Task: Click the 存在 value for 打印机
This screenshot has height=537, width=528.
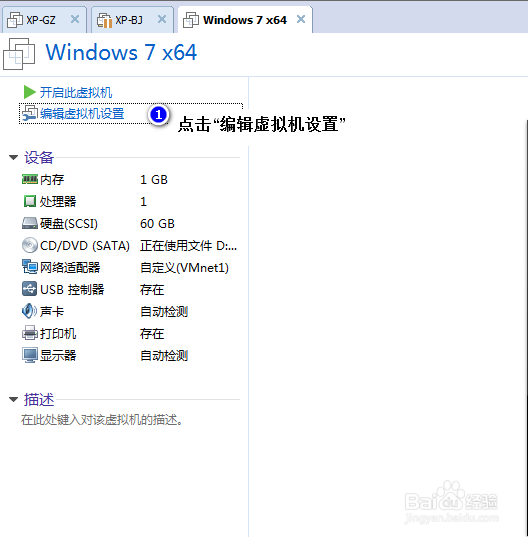Action: pyautogui.click(x=152, y=334)
